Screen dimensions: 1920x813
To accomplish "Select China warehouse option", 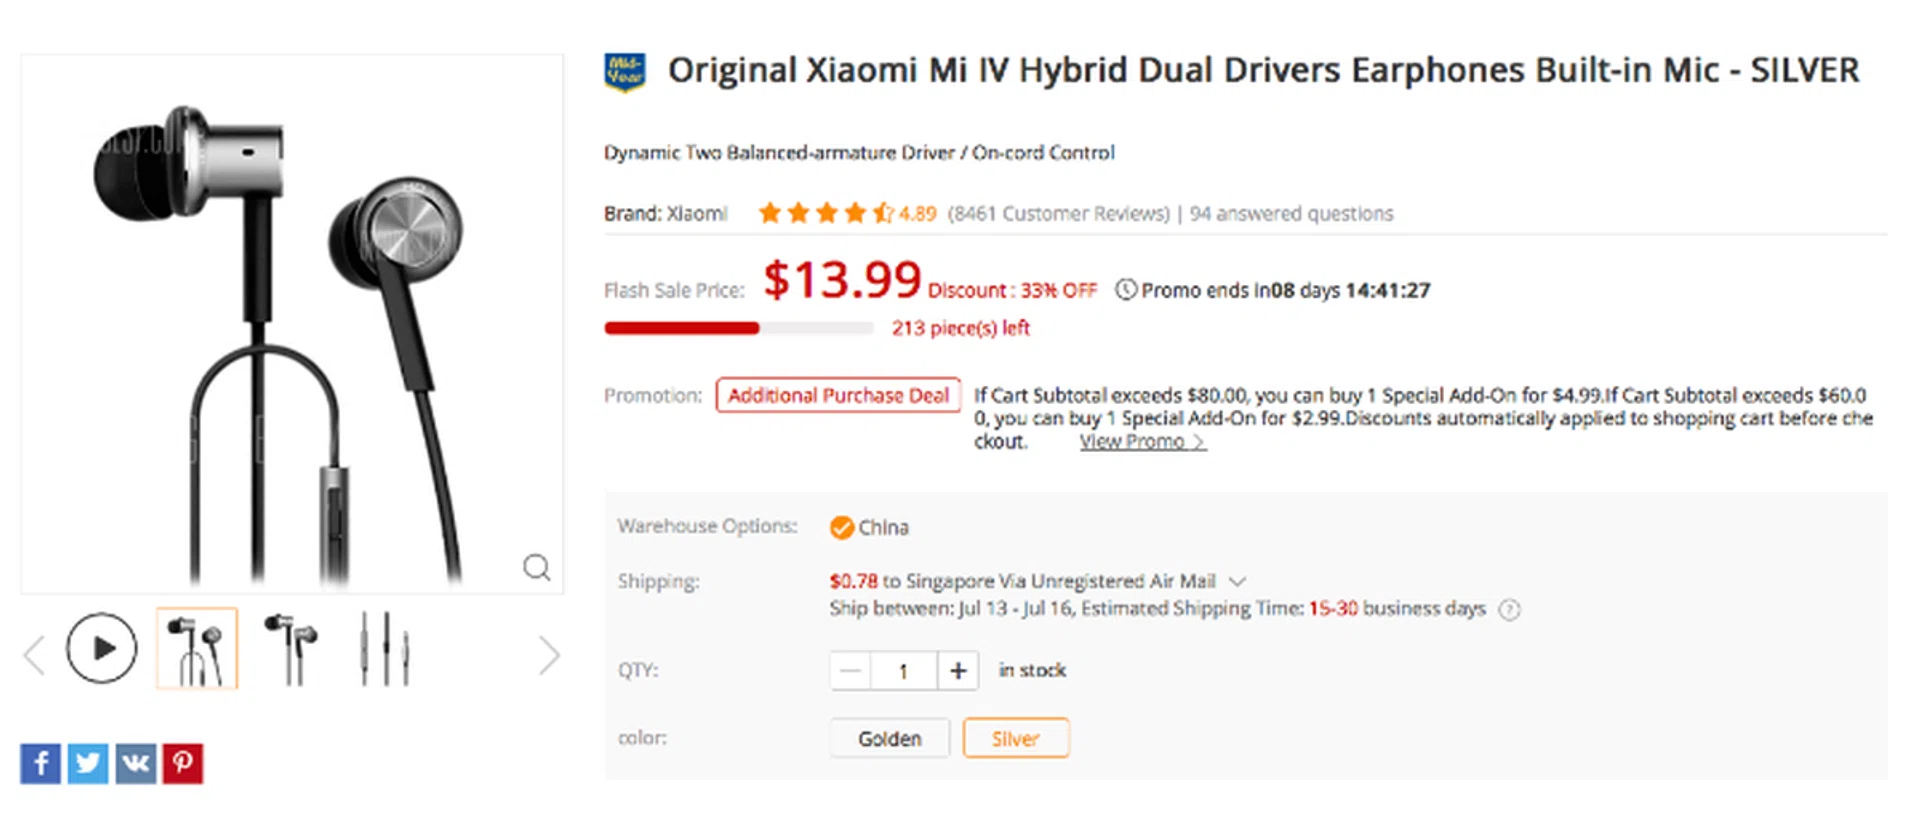I will [x=842, y=527].
